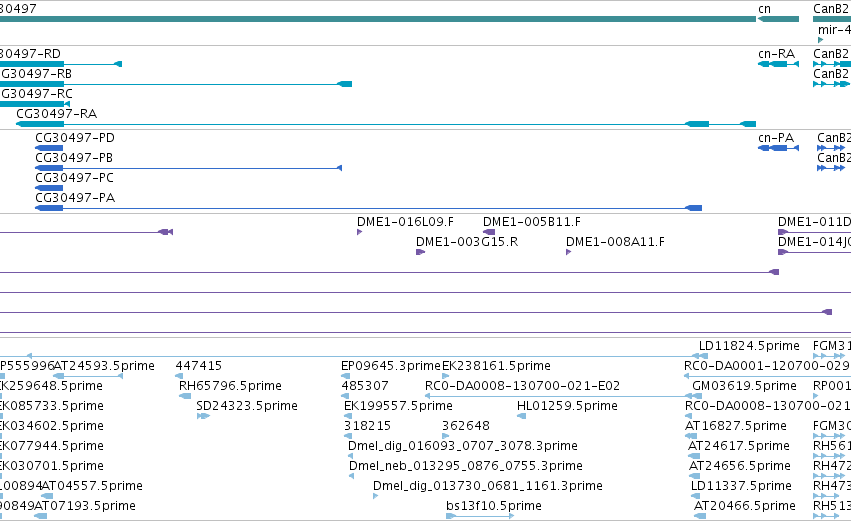Image resolution: width=851 pixels, height=521 pixels.
Task: Open Dmel_neb_013295_0876_0755.3prime EST
Action: click(352, 476)
